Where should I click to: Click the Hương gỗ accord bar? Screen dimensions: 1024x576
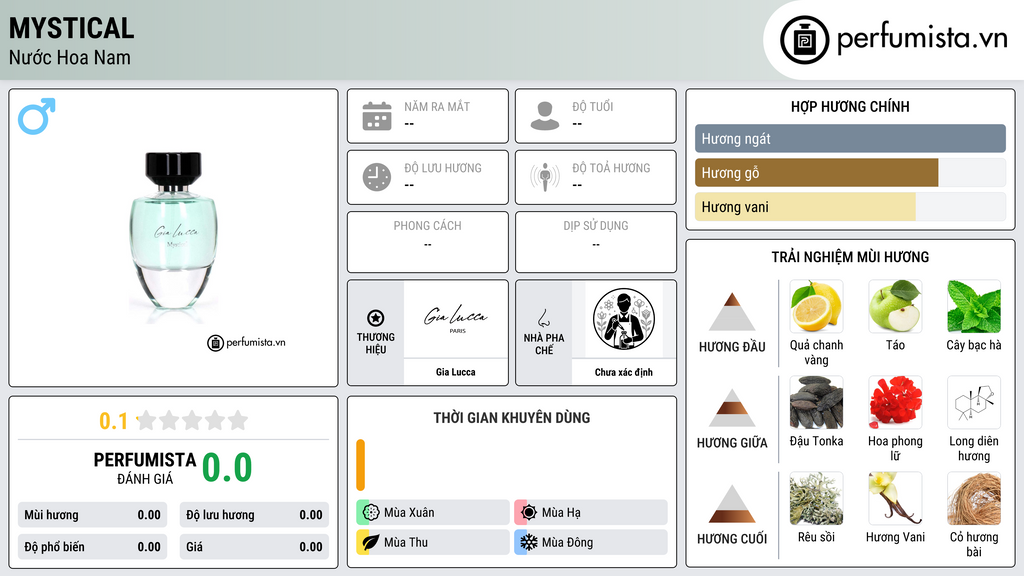coord(850,173)
